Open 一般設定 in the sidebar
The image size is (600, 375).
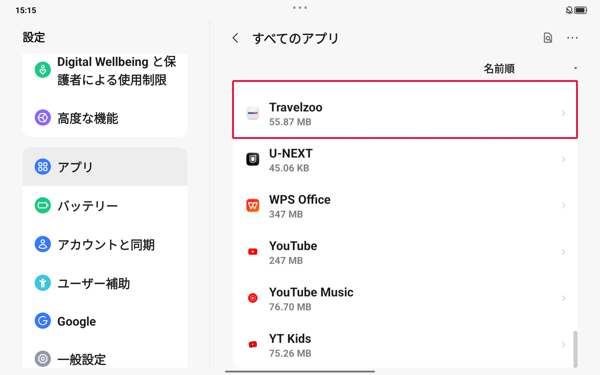pyautogui.click(x=105, y=358)
